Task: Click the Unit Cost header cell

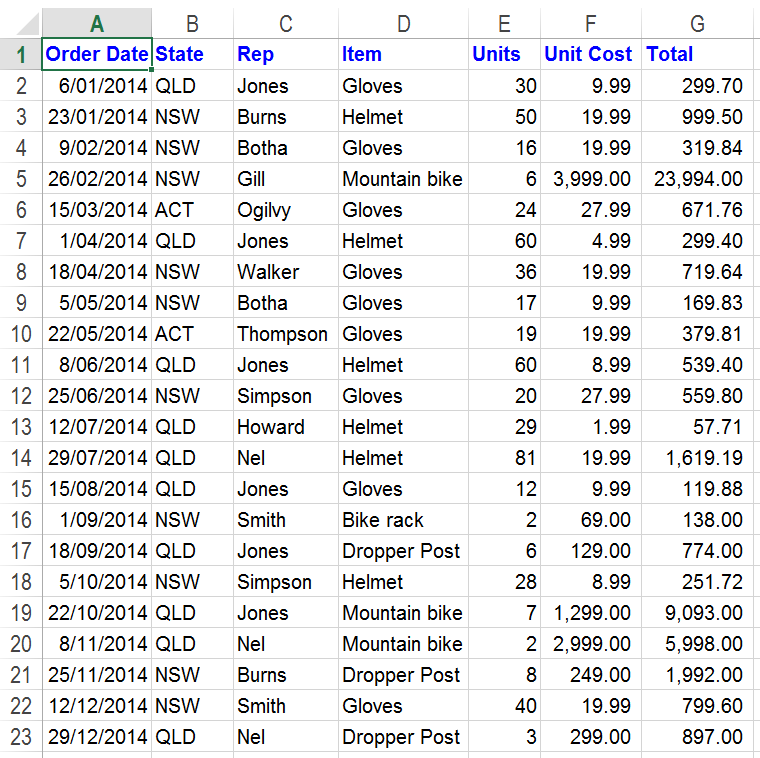Action: pyautogui.click(x=591, y=54)
